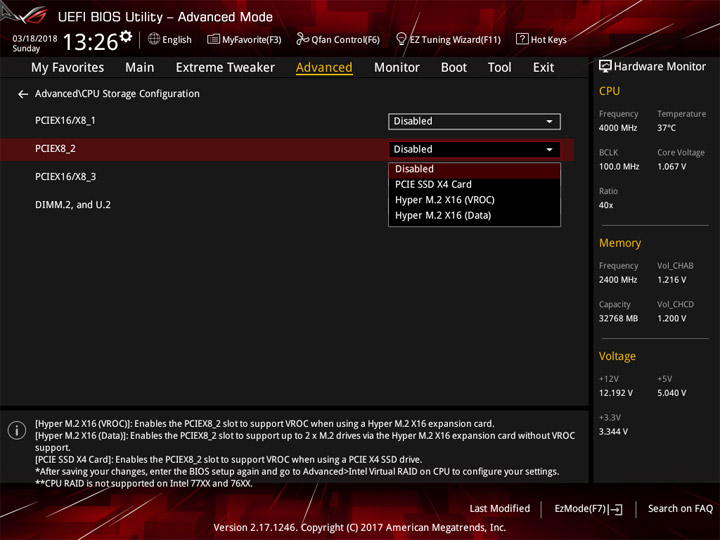Click the Version 2.17.1246 copyright text
This screenshot has height=540, width=720.
pyautogui.click(x=360, y=528)
